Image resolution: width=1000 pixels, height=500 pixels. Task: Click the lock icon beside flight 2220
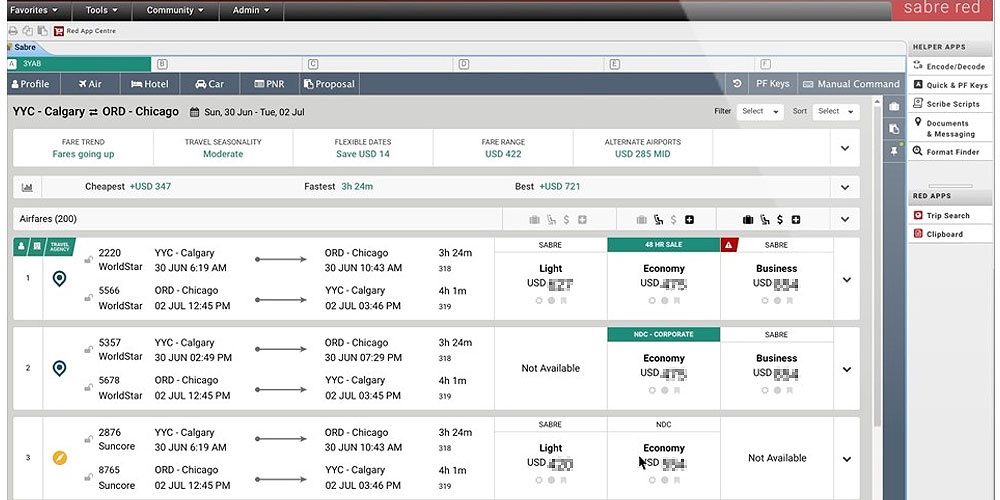(89, 260)
